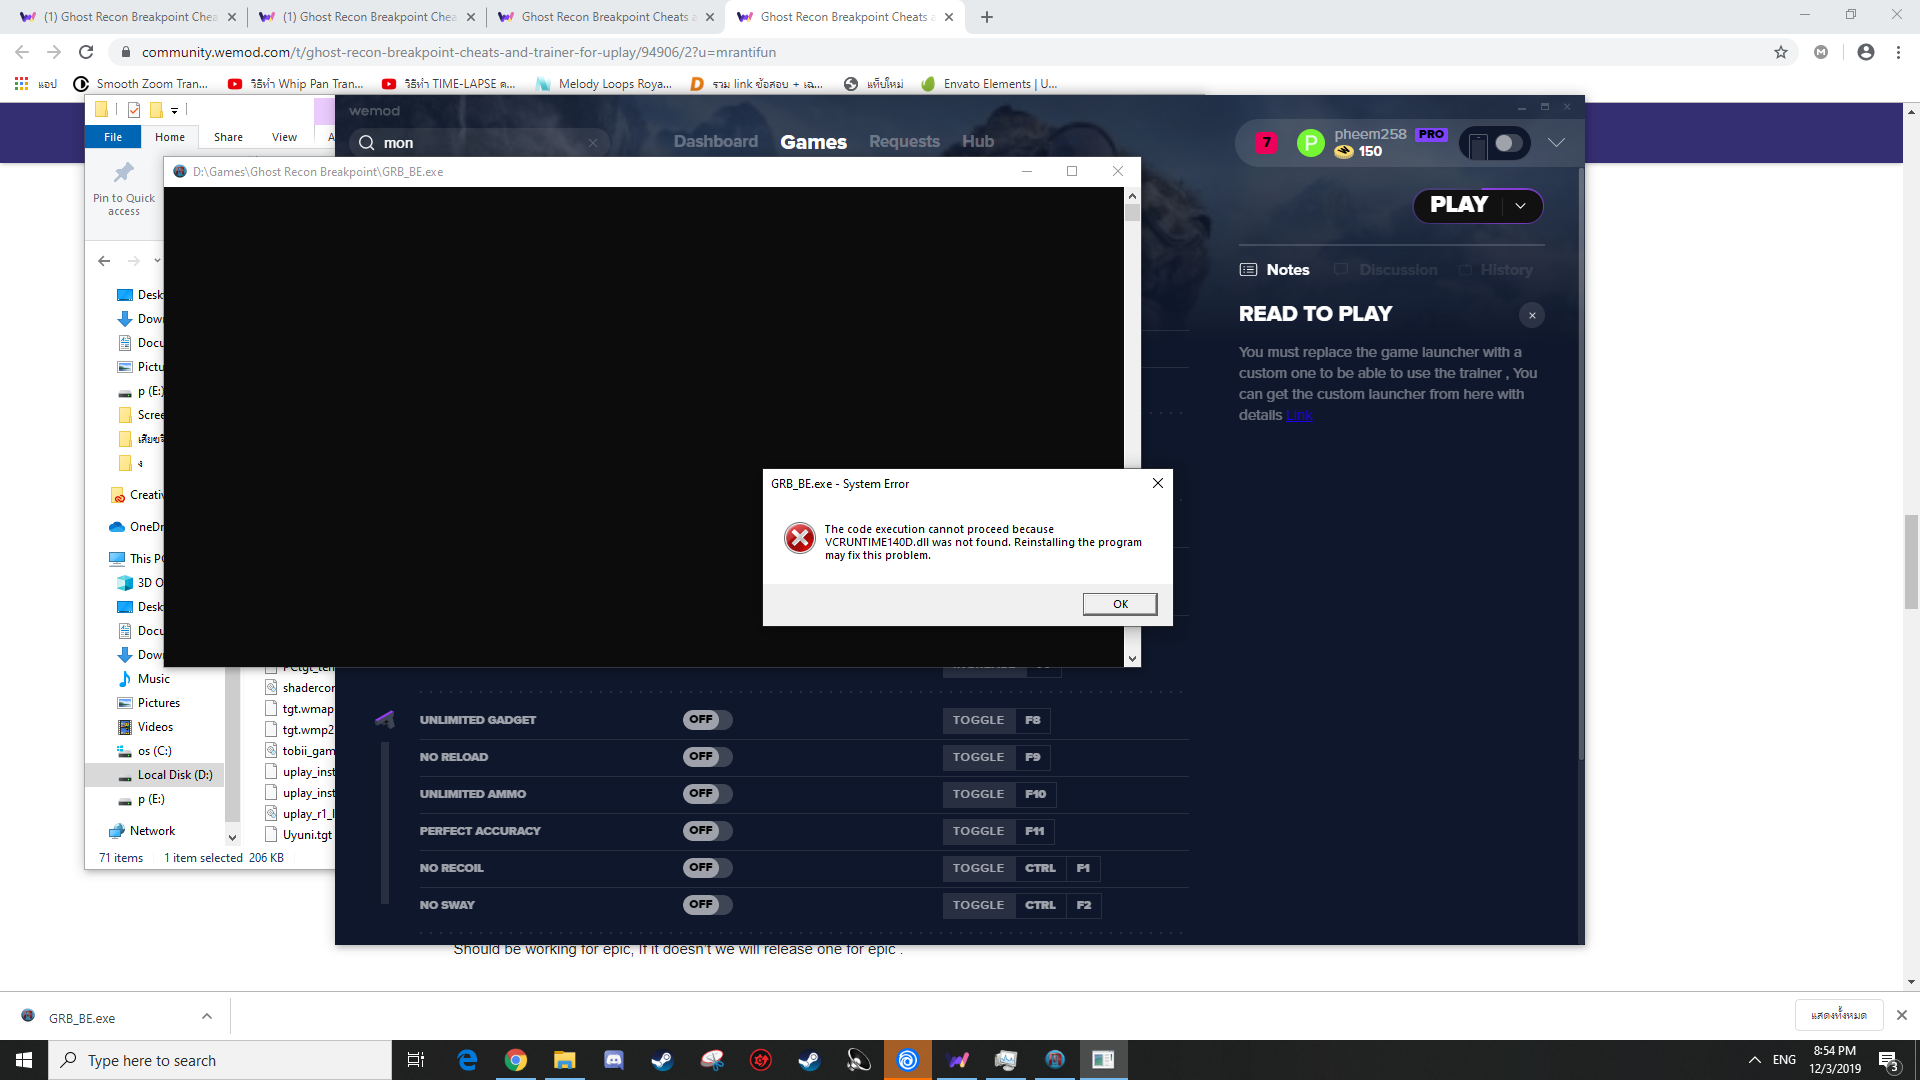Screen dimensions: 1920x1080
Task: Click OK button on System Error dialog
Action: pyautogui.click(x=1120, y=603)
